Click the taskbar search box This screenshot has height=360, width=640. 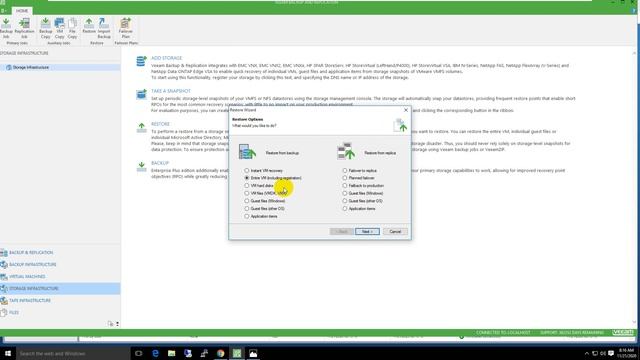[73, 353]
